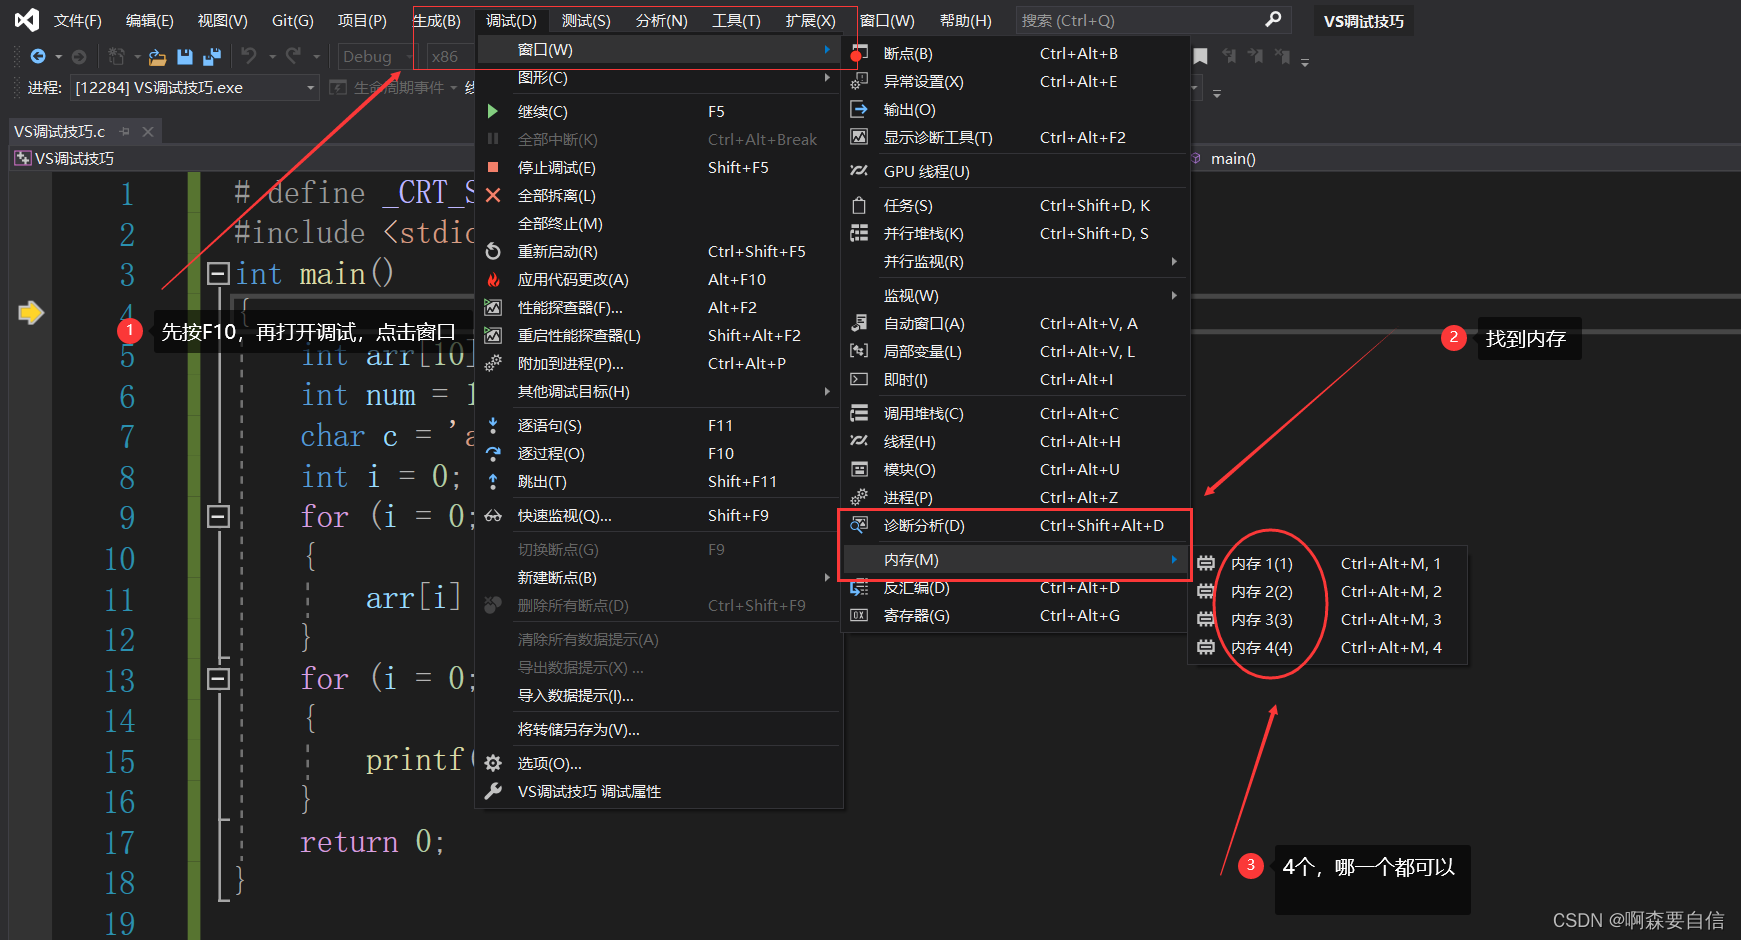Click the Step Out icon beside 跳出(T)
The image size is (1741, 940).
(x=493, y=481)
